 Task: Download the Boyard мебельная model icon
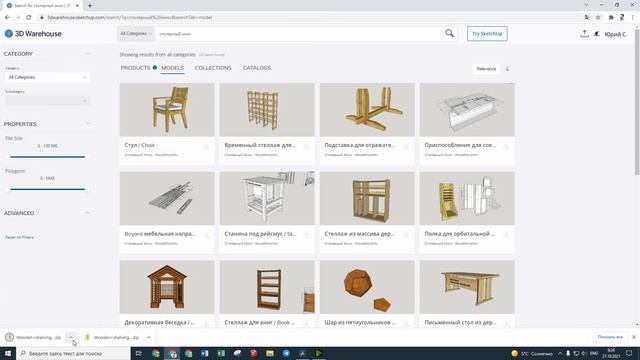coord(206,235)
